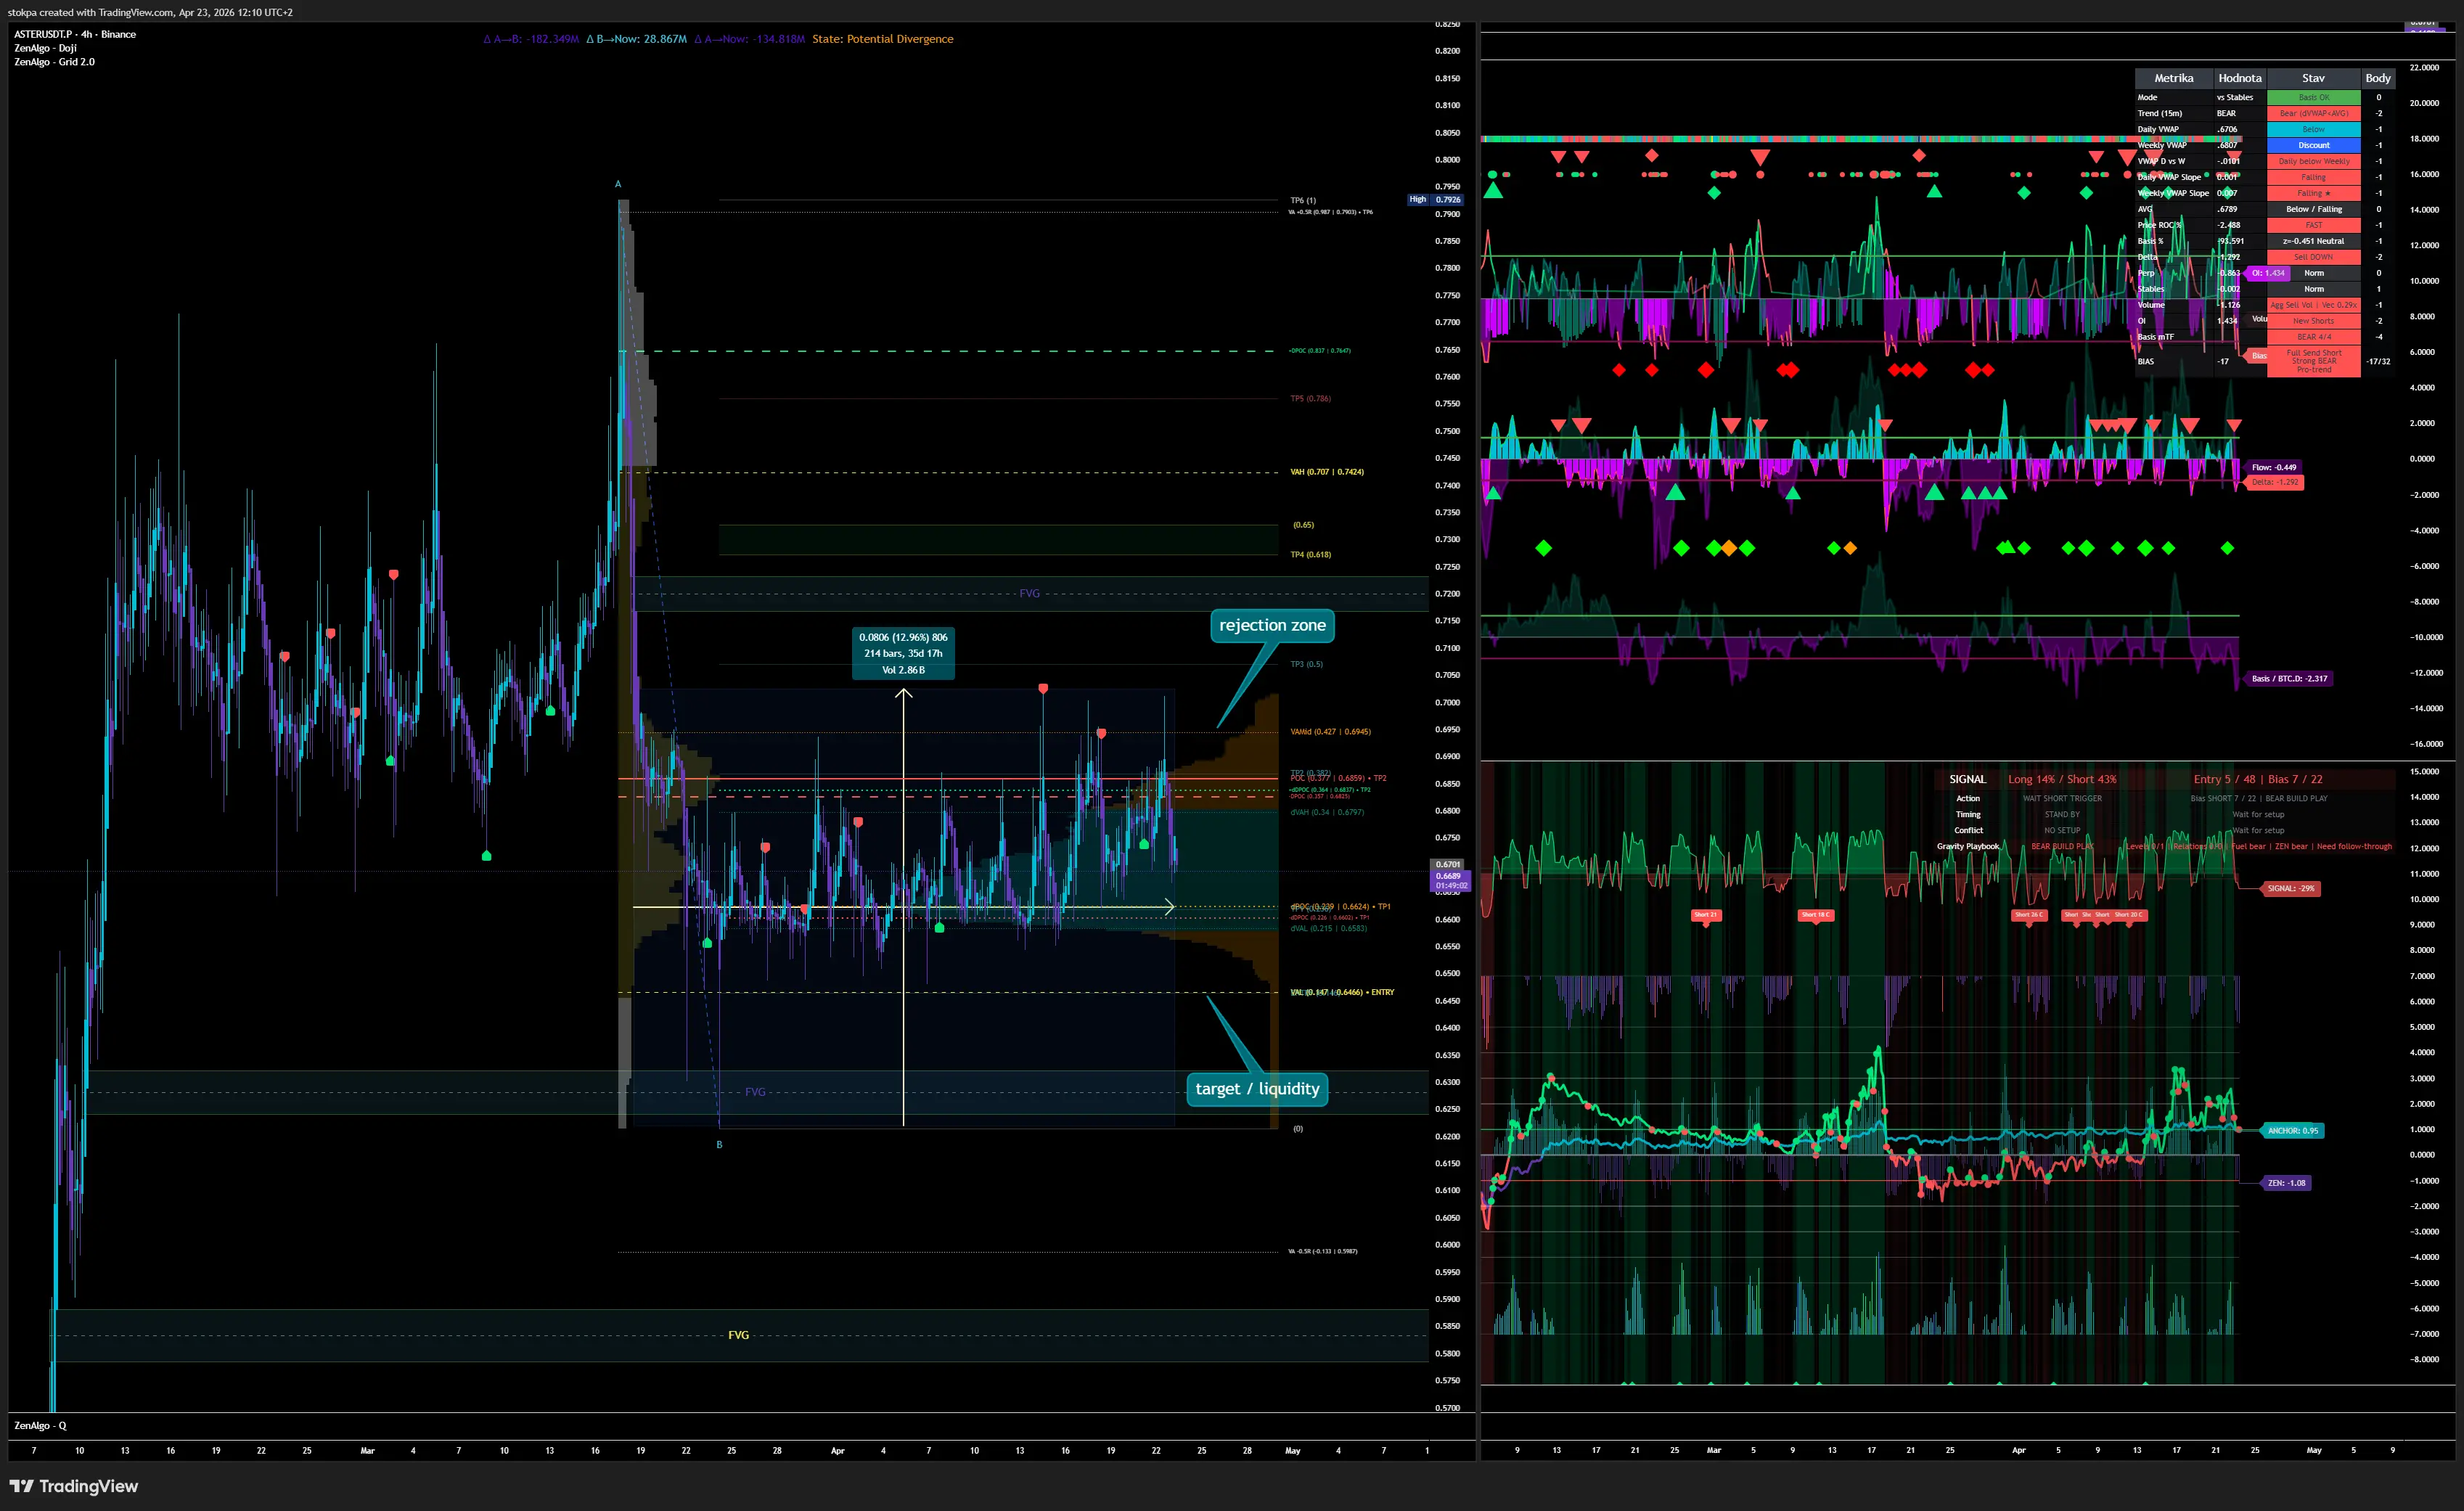Click the ANCHOR: 0.95 teal value tag
2464x1511 pixels.
coord(2292,1131)
